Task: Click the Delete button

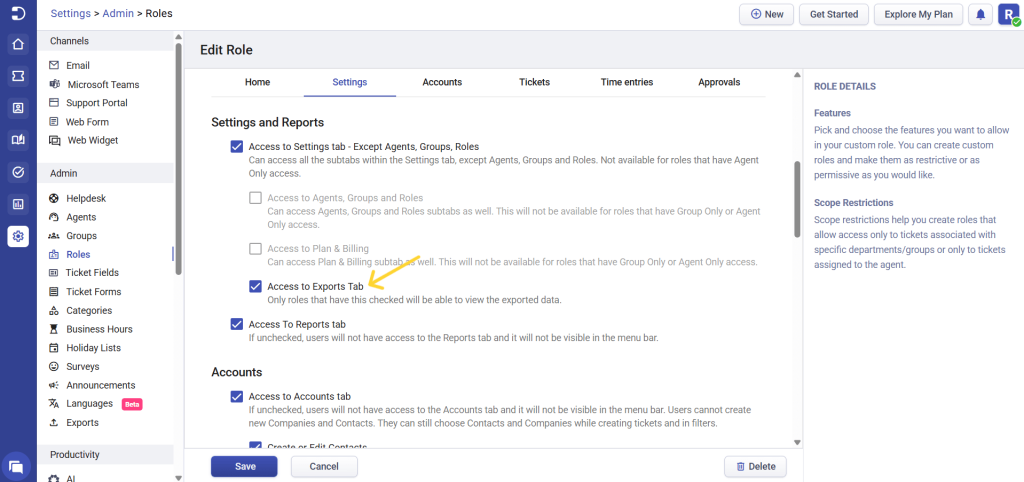Action: coord(755,466)
